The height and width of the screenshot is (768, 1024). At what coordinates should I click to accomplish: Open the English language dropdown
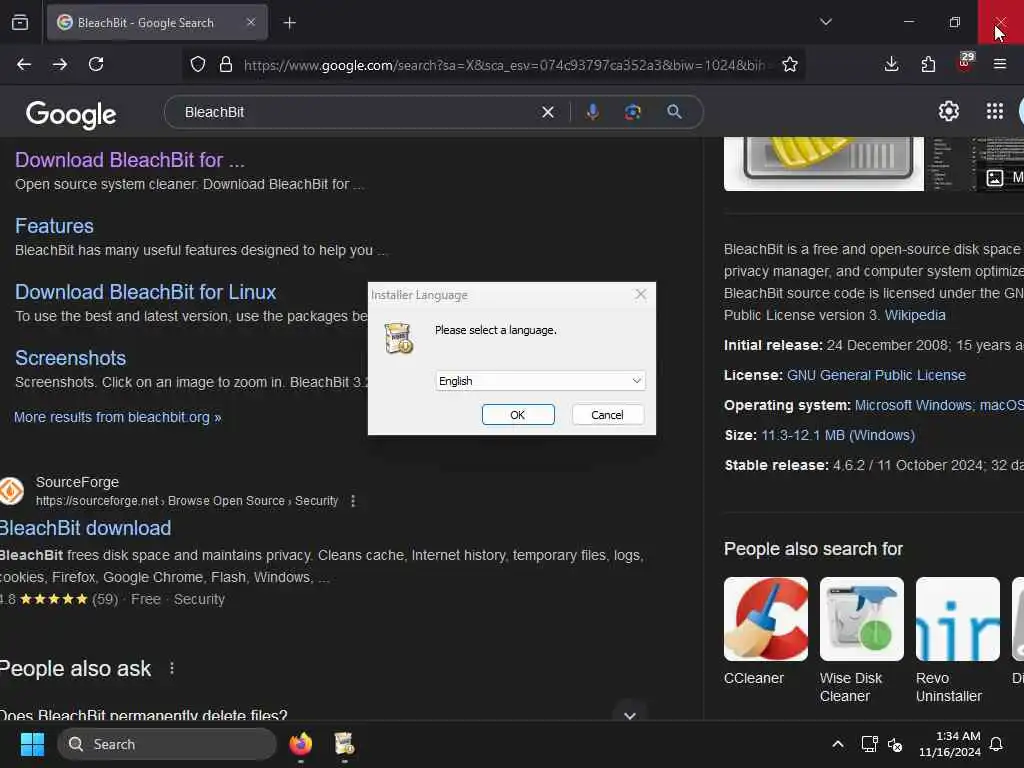click(x=540, y=381)
